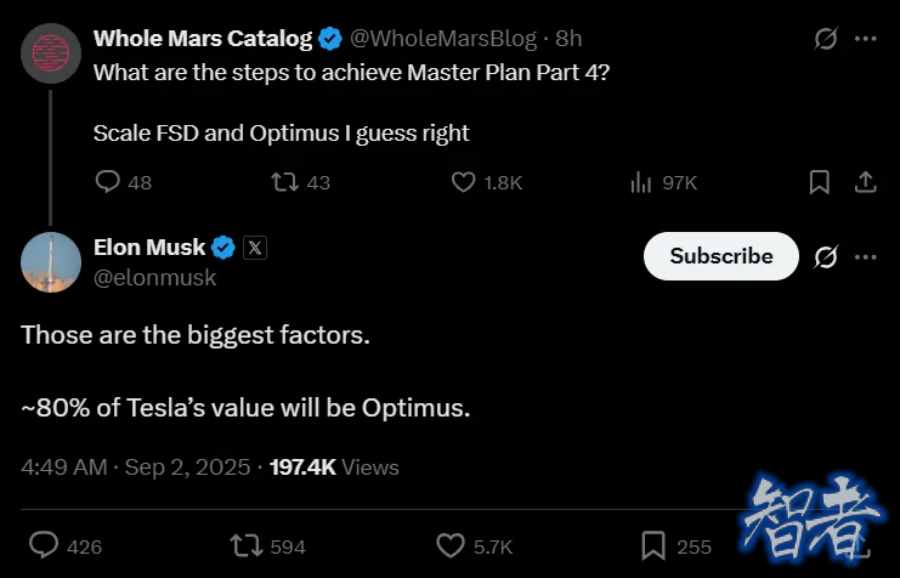900x578 pixels.
Task: Bookmark the Whole Mars Catalog post
Action: 819,182
